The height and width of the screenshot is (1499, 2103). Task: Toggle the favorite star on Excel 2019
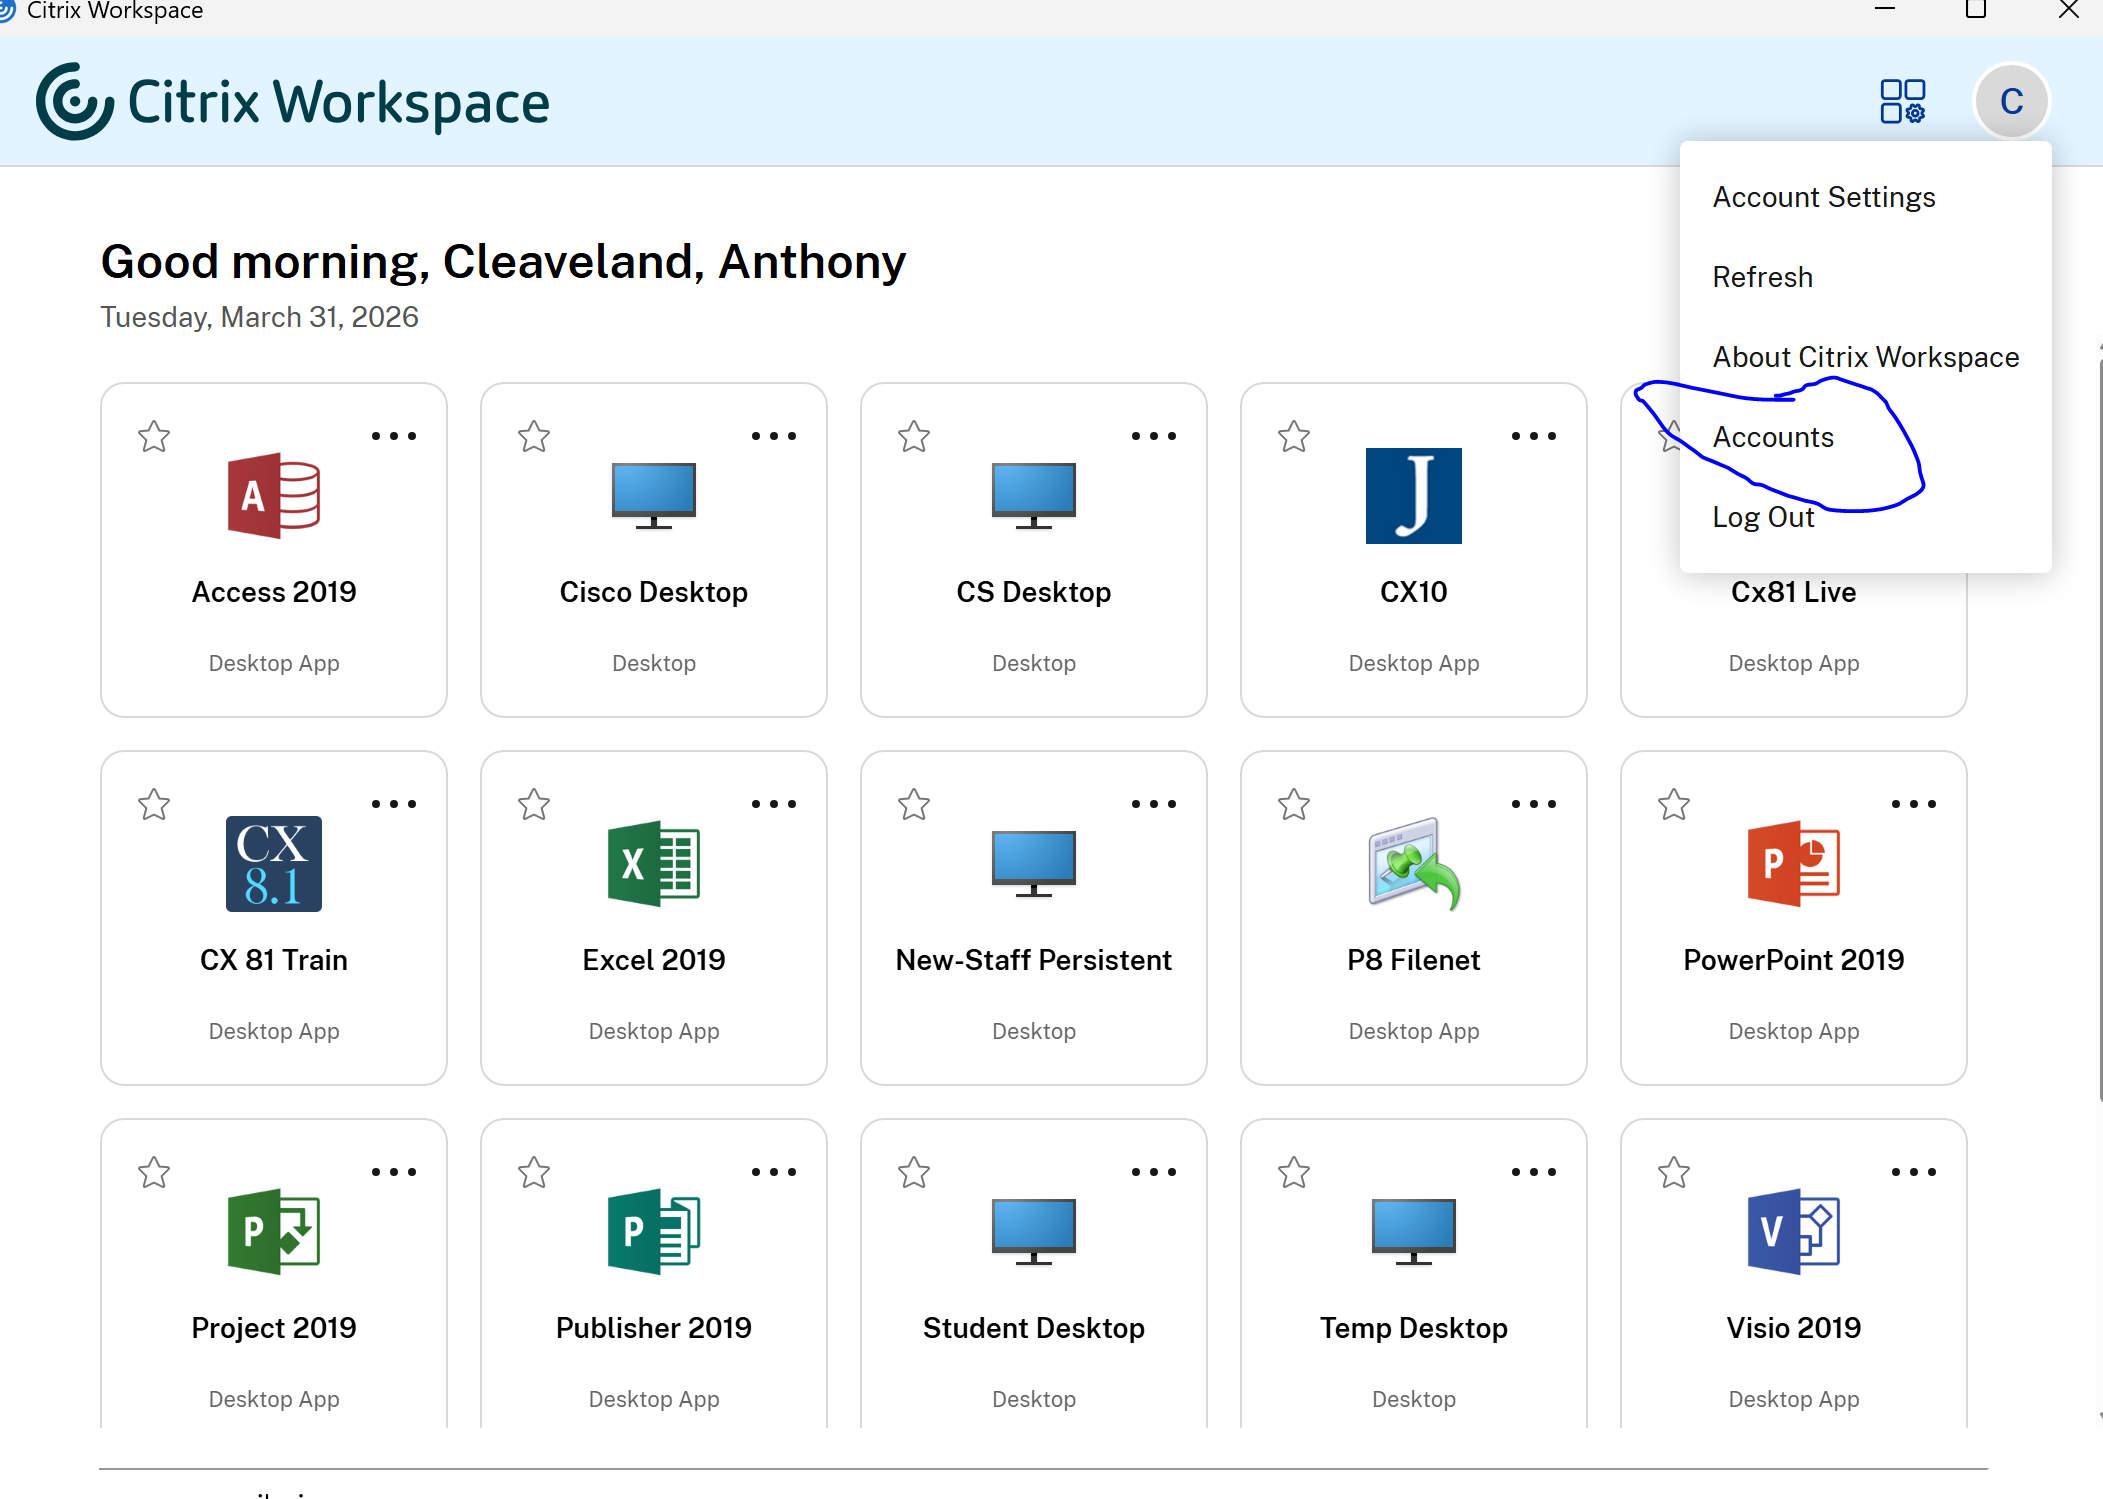(534, 804)
